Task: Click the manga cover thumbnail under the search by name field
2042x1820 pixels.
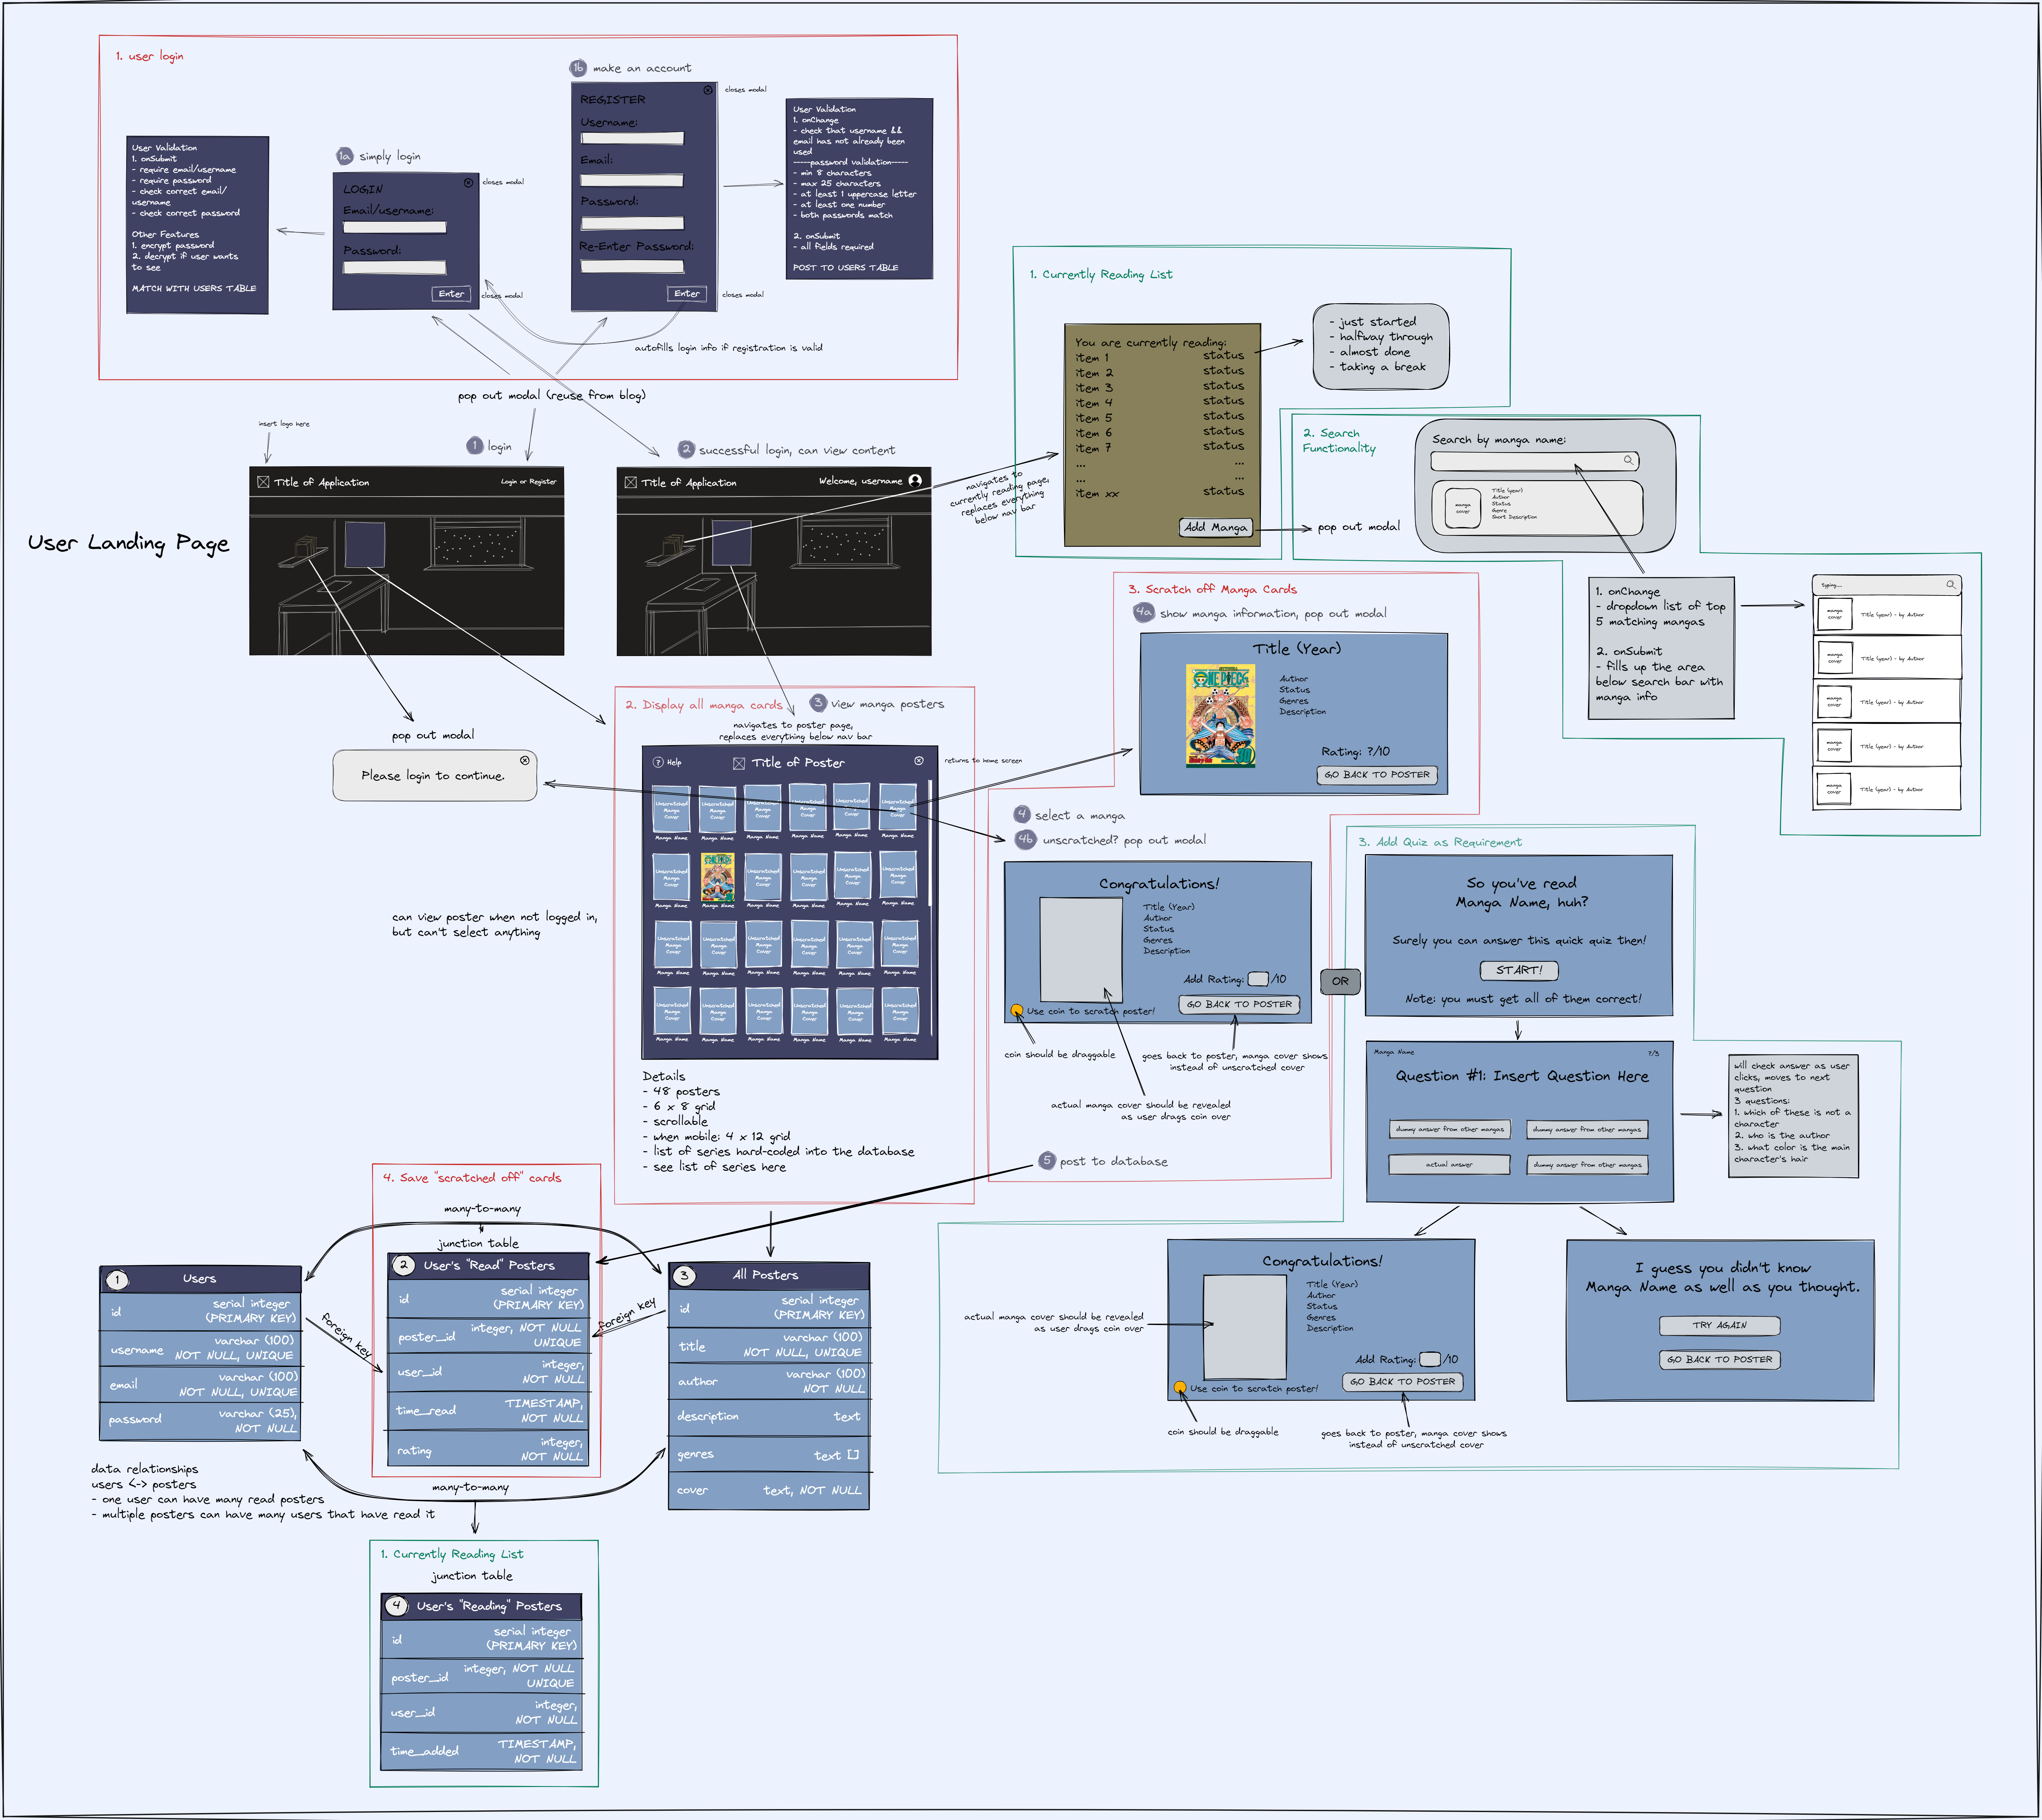Action: point(1463,508)
